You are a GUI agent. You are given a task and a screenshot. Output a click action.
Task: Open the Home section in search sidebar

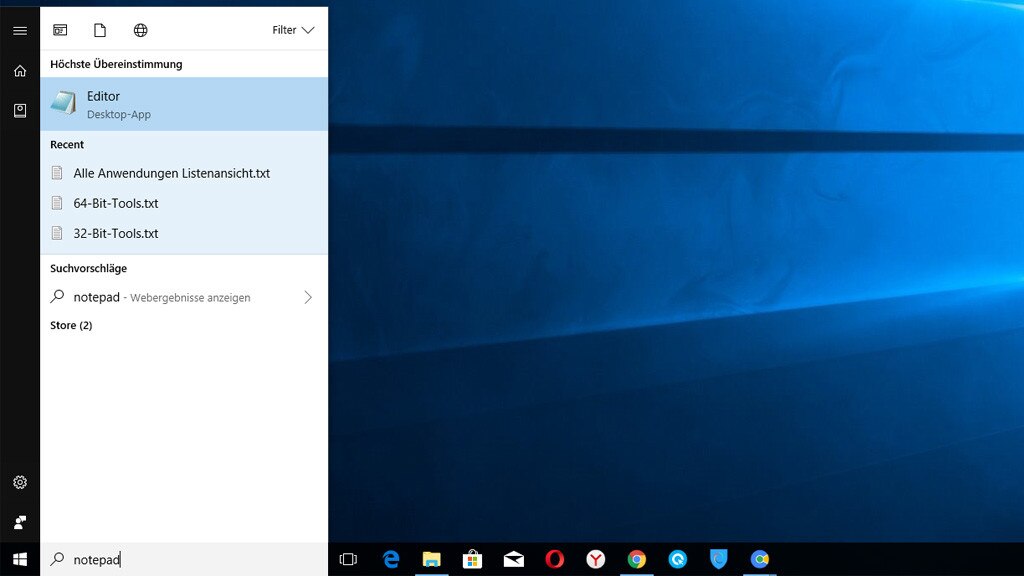click(x=20, y=71)
